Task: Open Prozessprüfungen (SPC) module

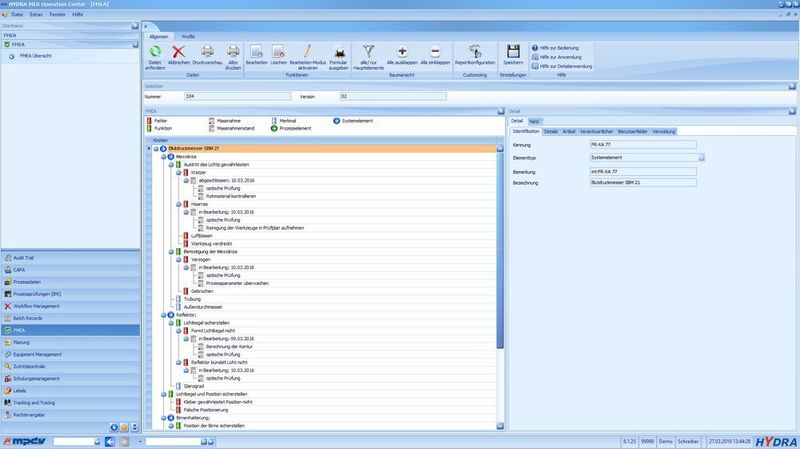Action: click(70, 294)
